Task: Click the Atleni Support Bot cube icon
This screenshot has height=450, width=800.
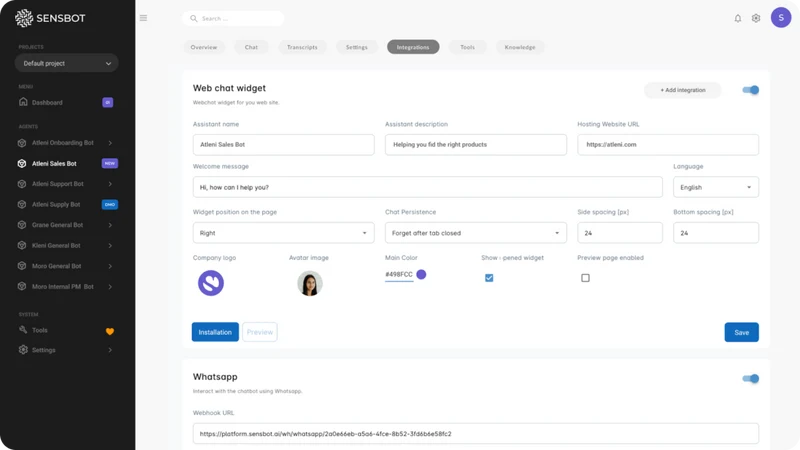Action: 22,184
